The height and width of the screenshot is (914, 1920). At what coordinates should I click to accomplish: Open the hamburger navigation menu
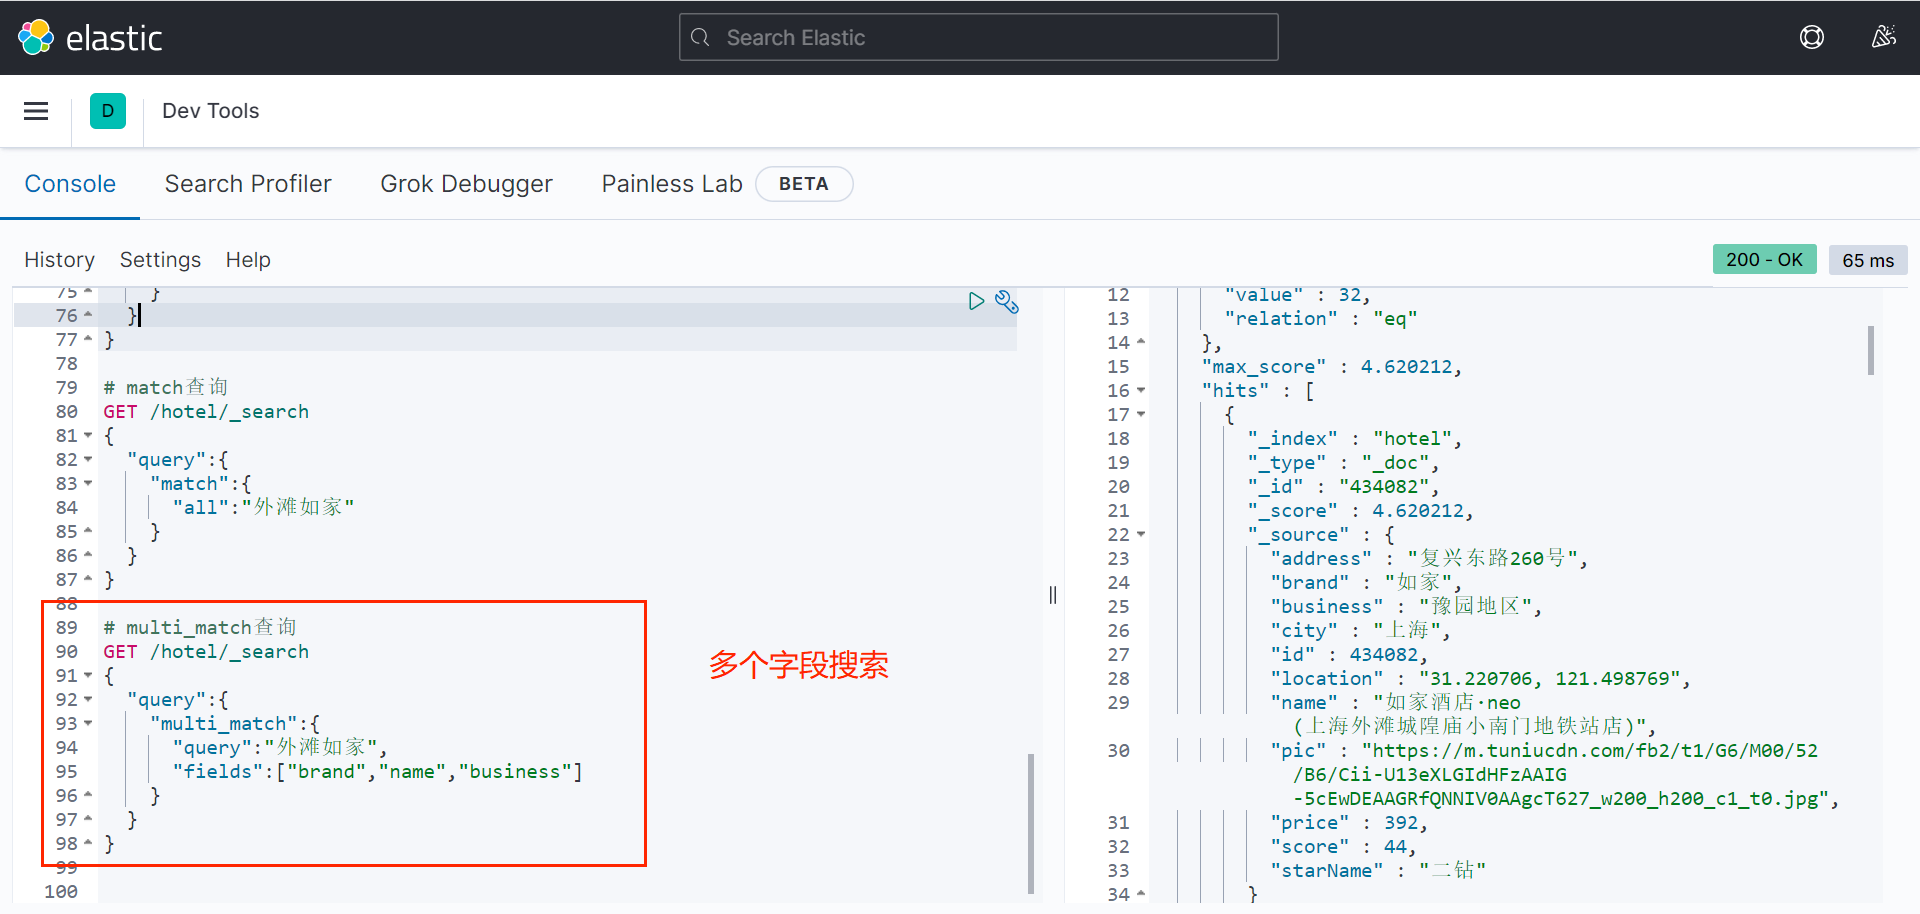tap(36, 111)
